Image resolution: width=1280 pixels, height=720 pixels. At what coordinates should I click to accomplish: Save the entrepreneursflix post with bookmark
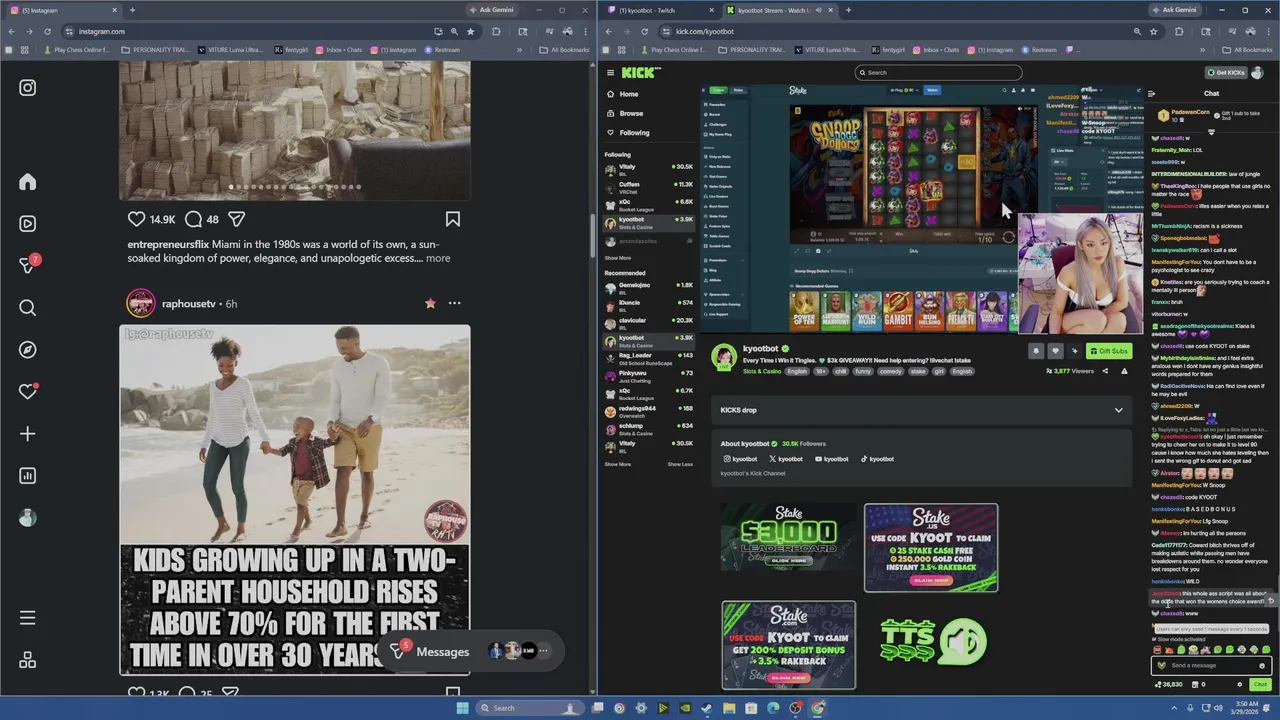tap(453, 219)
